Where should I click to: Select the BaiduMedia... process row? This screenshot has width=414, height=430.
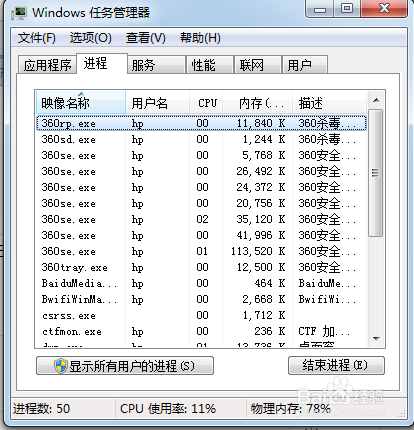201,283
